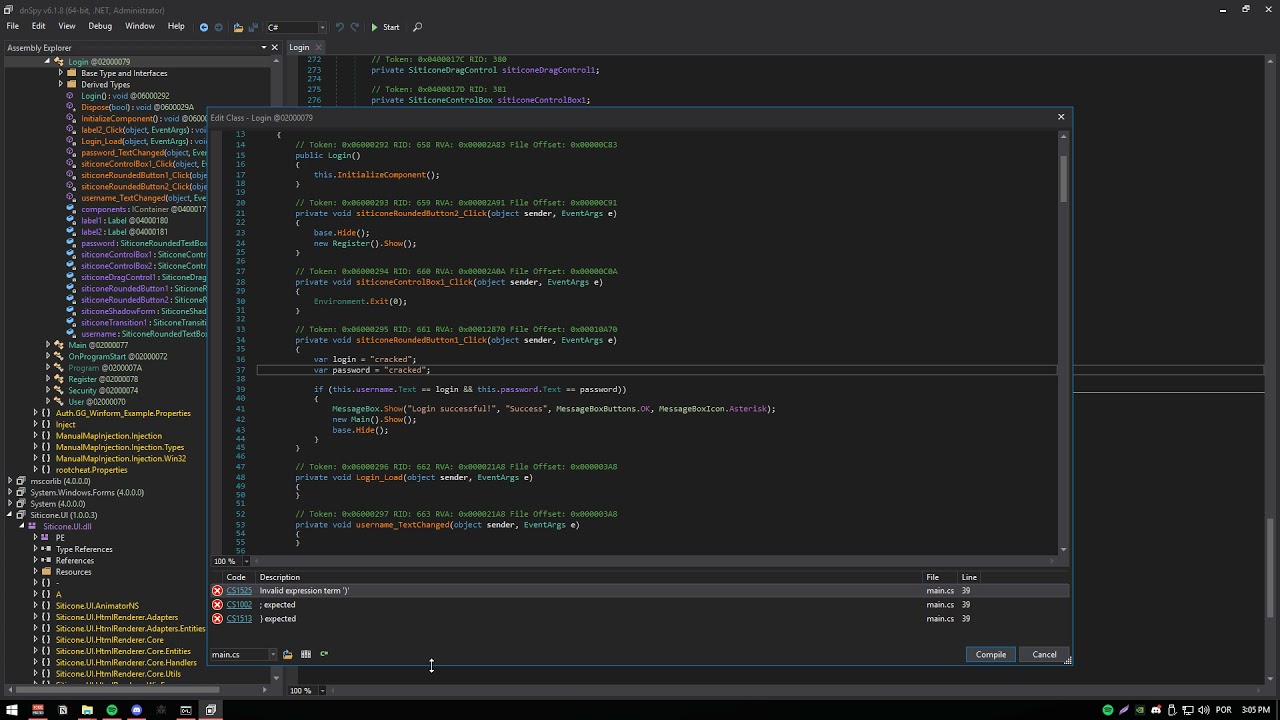Close the Edit Class dialog with X
This screenshot has height=720, width=1280.
click(x=1061, y=117)
